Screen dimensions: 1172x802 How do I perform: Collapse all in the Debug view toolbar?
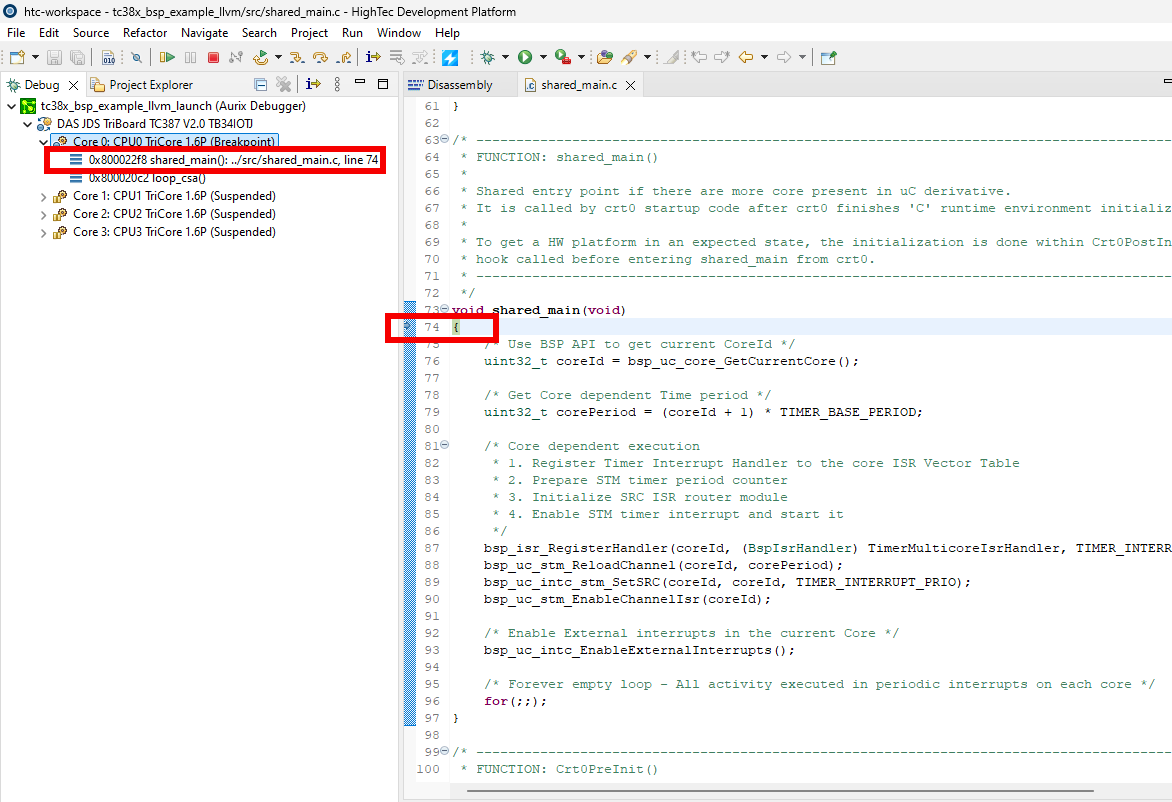point(261,85)
